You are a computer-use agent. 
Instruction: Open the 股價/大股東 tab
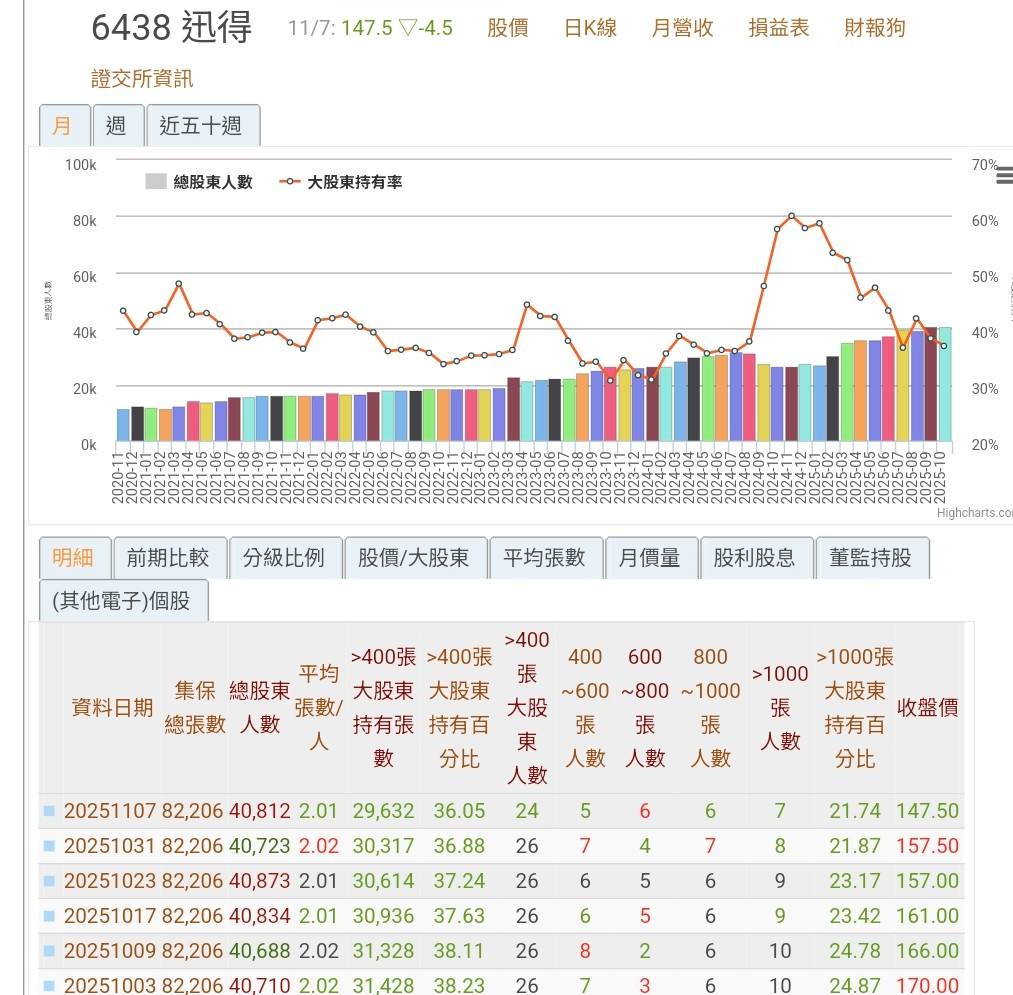click(x=415, y=558)
